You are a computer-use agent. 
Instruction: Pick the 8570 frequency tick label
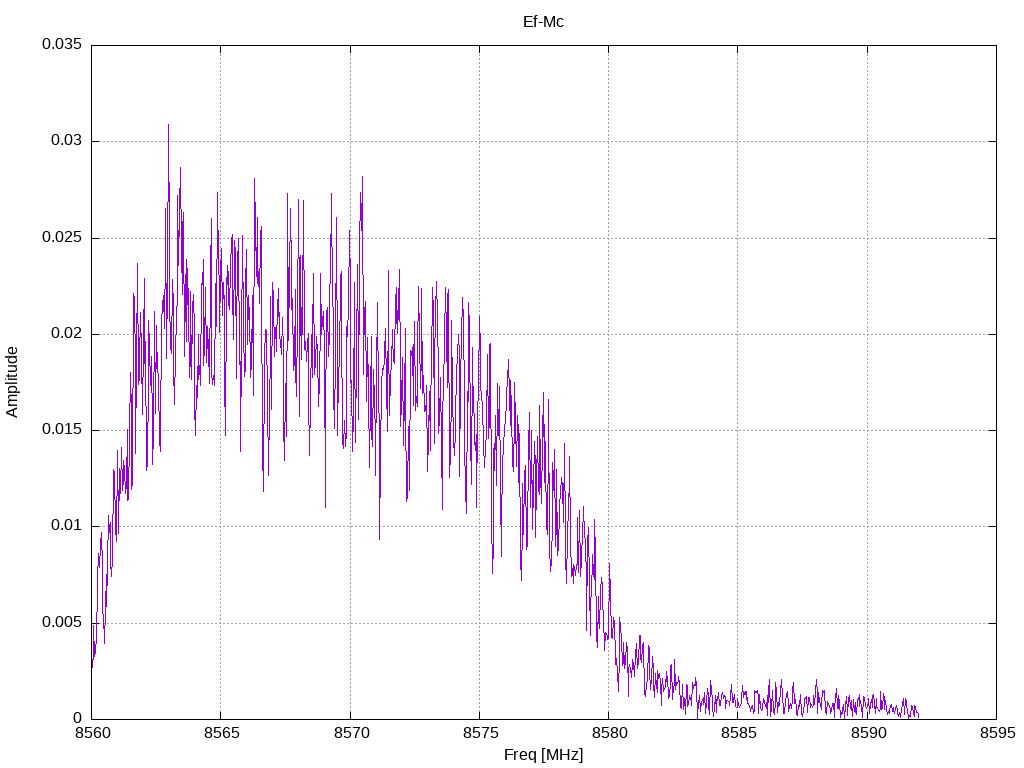click(350, 733)
